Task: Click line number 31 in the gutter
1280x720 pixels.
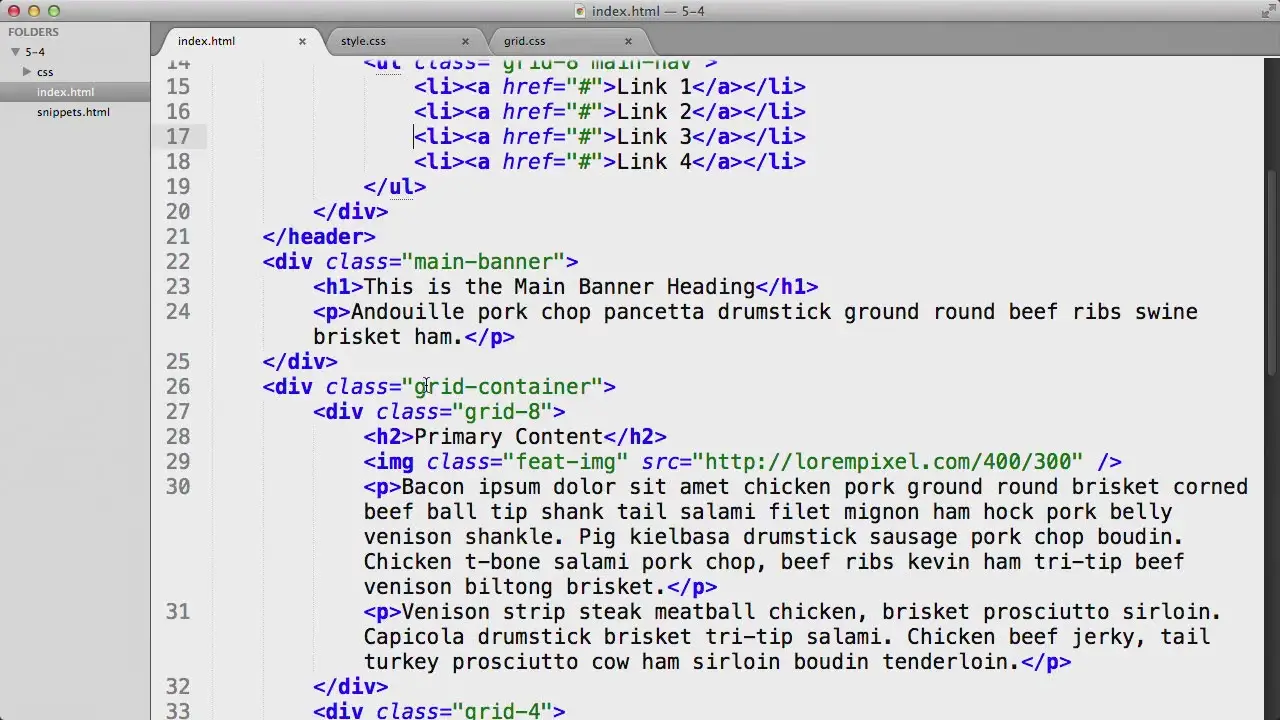Action: click(178, 612)
